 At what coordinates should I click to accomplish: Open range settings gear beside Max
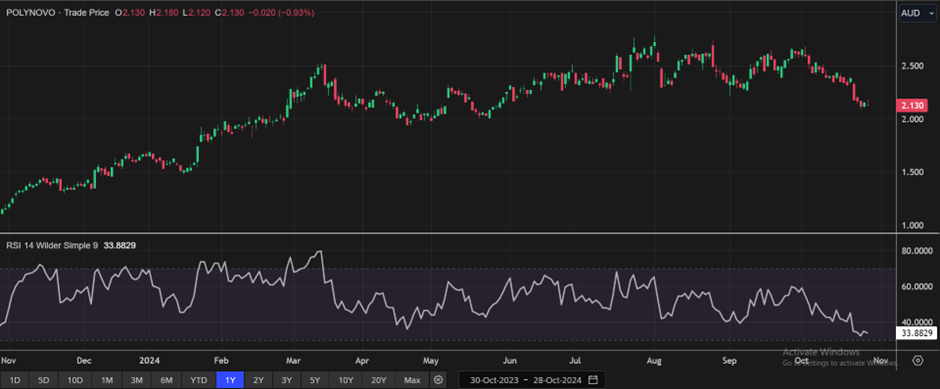coord(439,380)
